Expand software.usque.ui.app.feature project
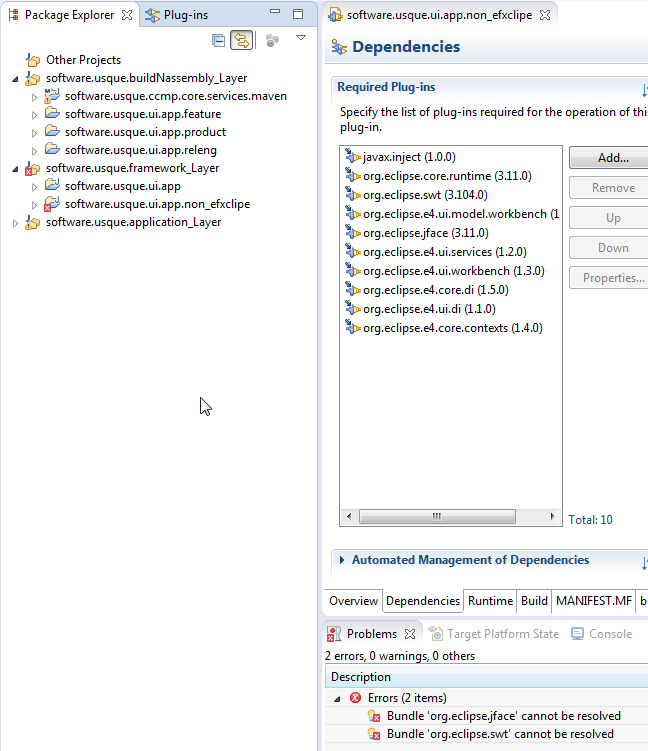The height and width of the screenshot is (751, 648). click(x=34, y=115)
